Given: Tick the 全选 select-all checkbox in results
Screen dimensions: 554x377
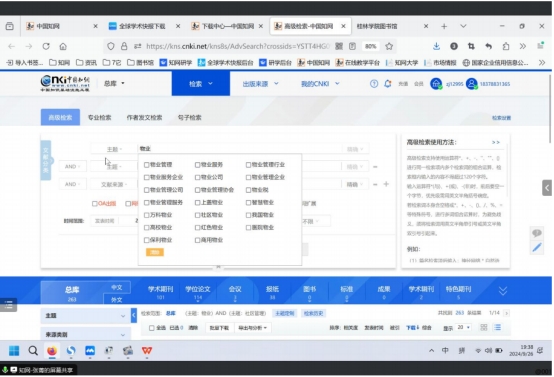Looking at the screenshot, I should [152, 328].
